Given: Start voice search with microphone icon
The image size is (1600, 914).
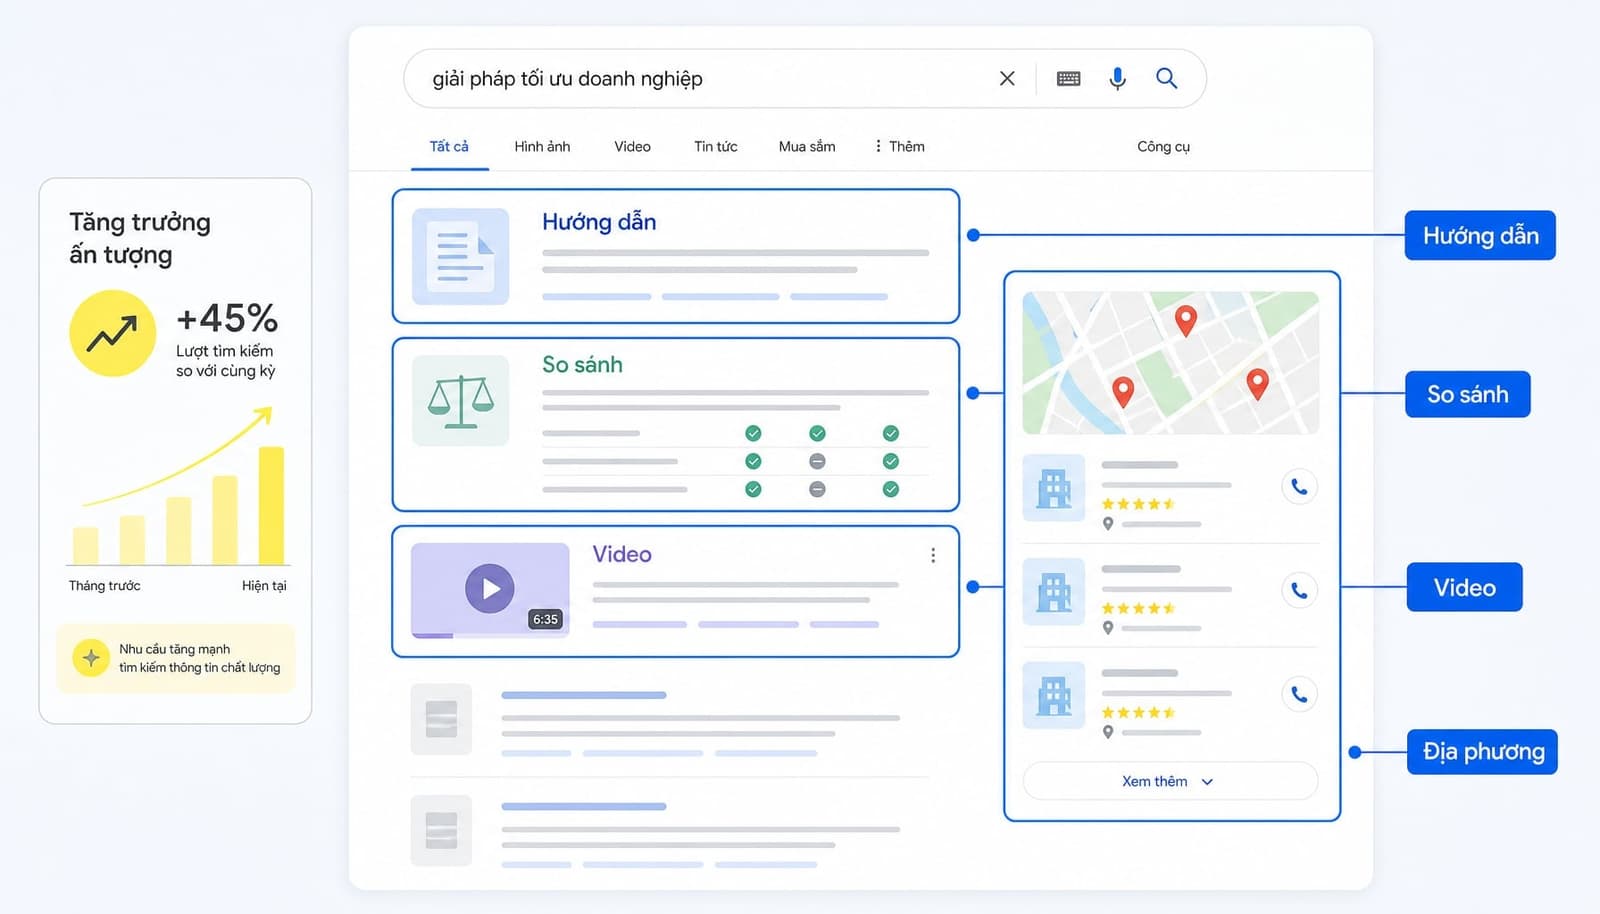Looking at the screenshot, I should [1117, 78].
